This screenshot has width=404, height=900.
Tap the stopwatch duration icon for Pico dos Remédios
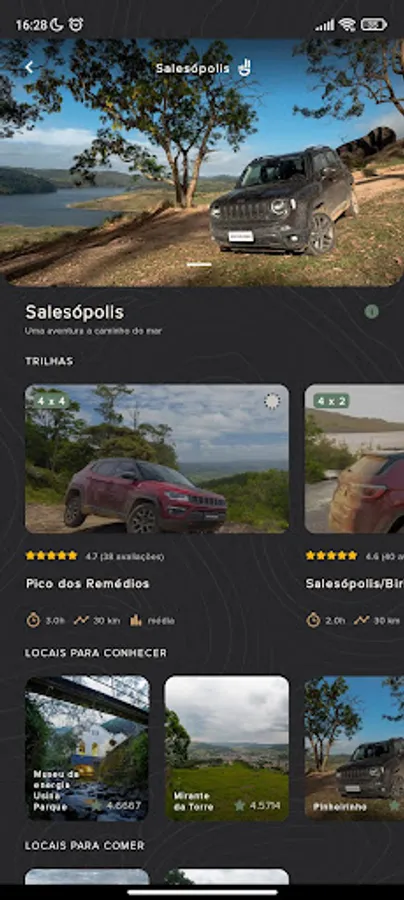click(x=33, y=620)
